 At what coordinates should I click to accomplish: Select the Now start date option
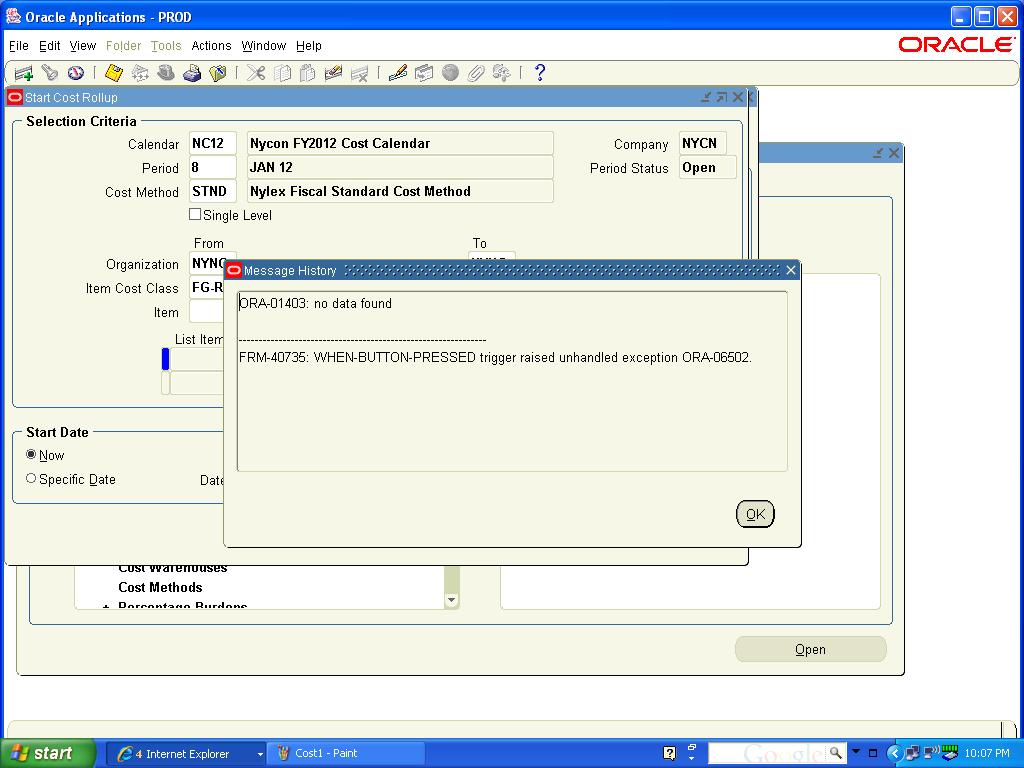point(31,455)
